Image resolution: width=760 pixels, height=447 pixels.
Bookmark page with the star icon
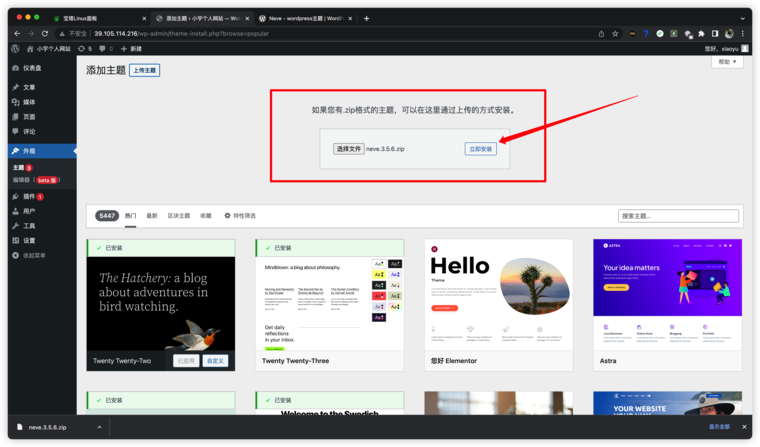[x=615, y=33]
